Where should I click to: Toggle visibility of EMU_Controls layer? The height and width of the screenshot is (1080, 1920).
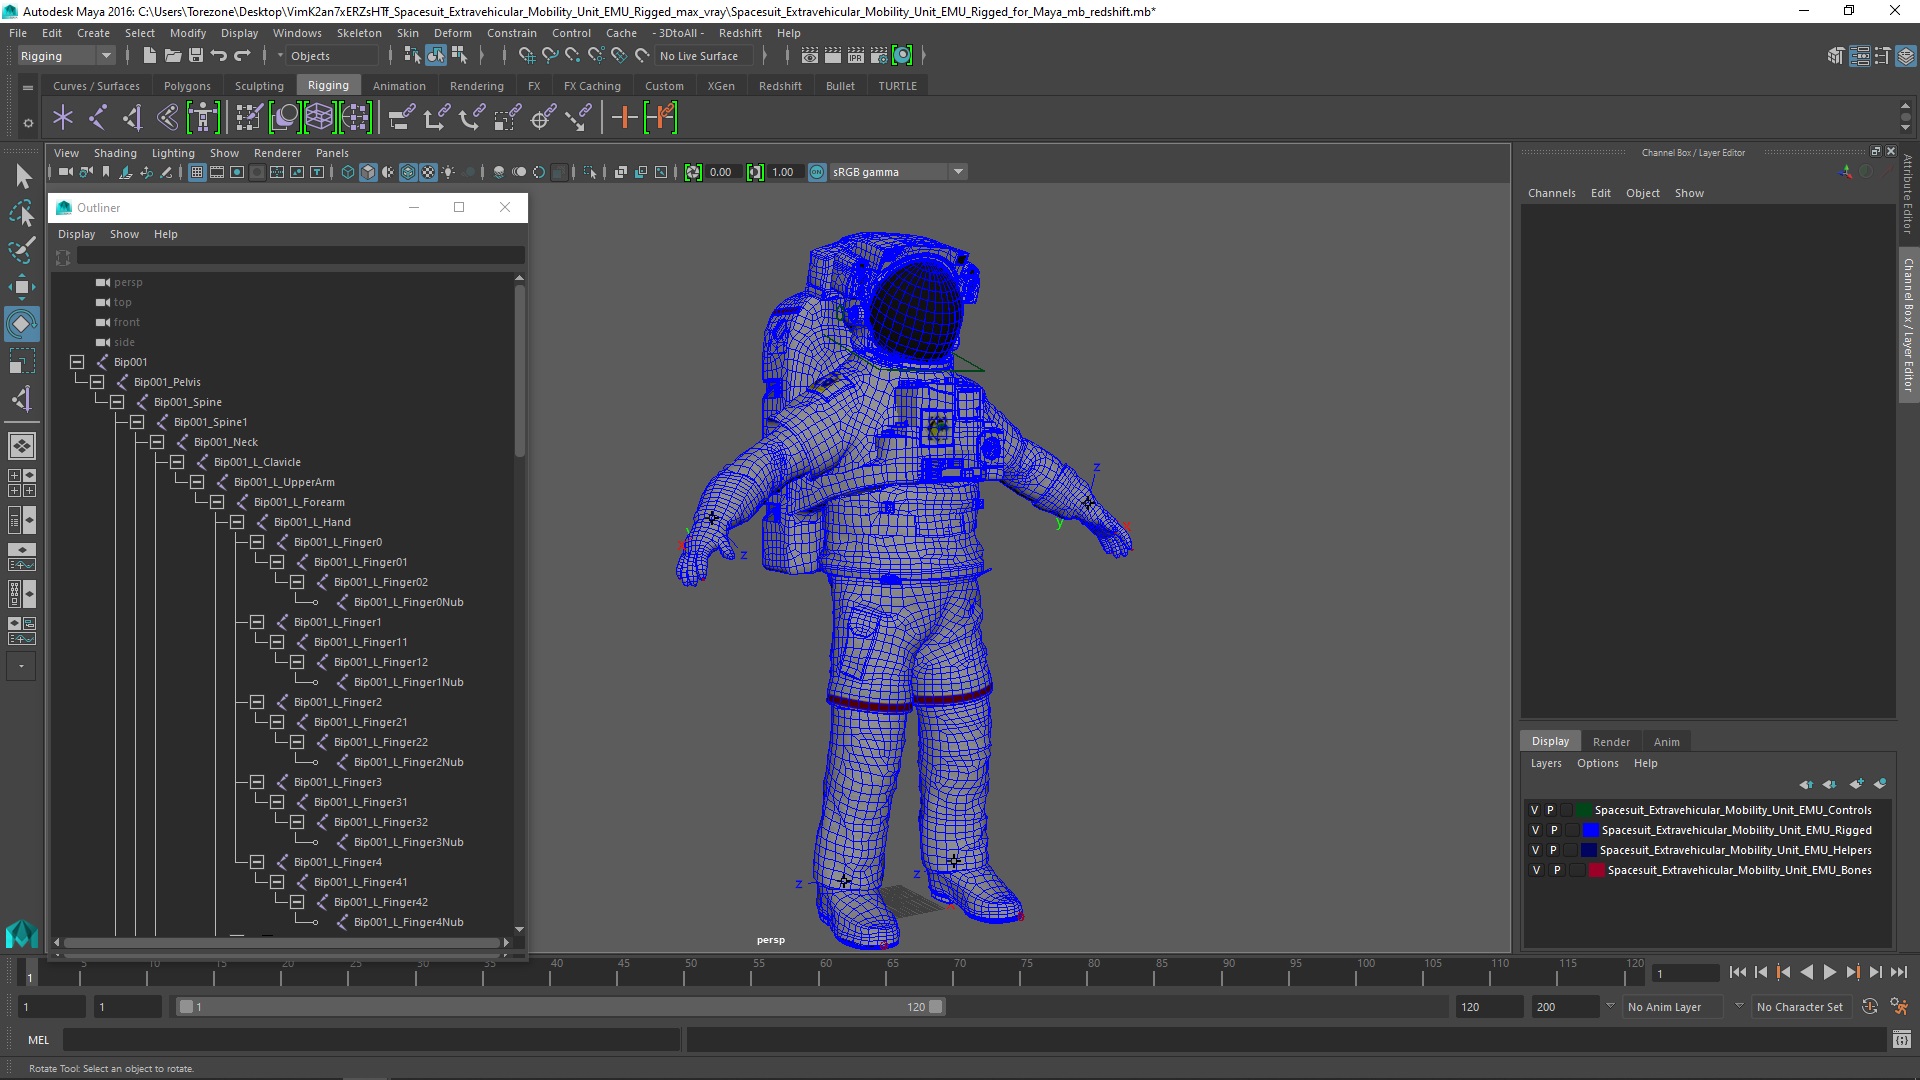pos(1534,810)
